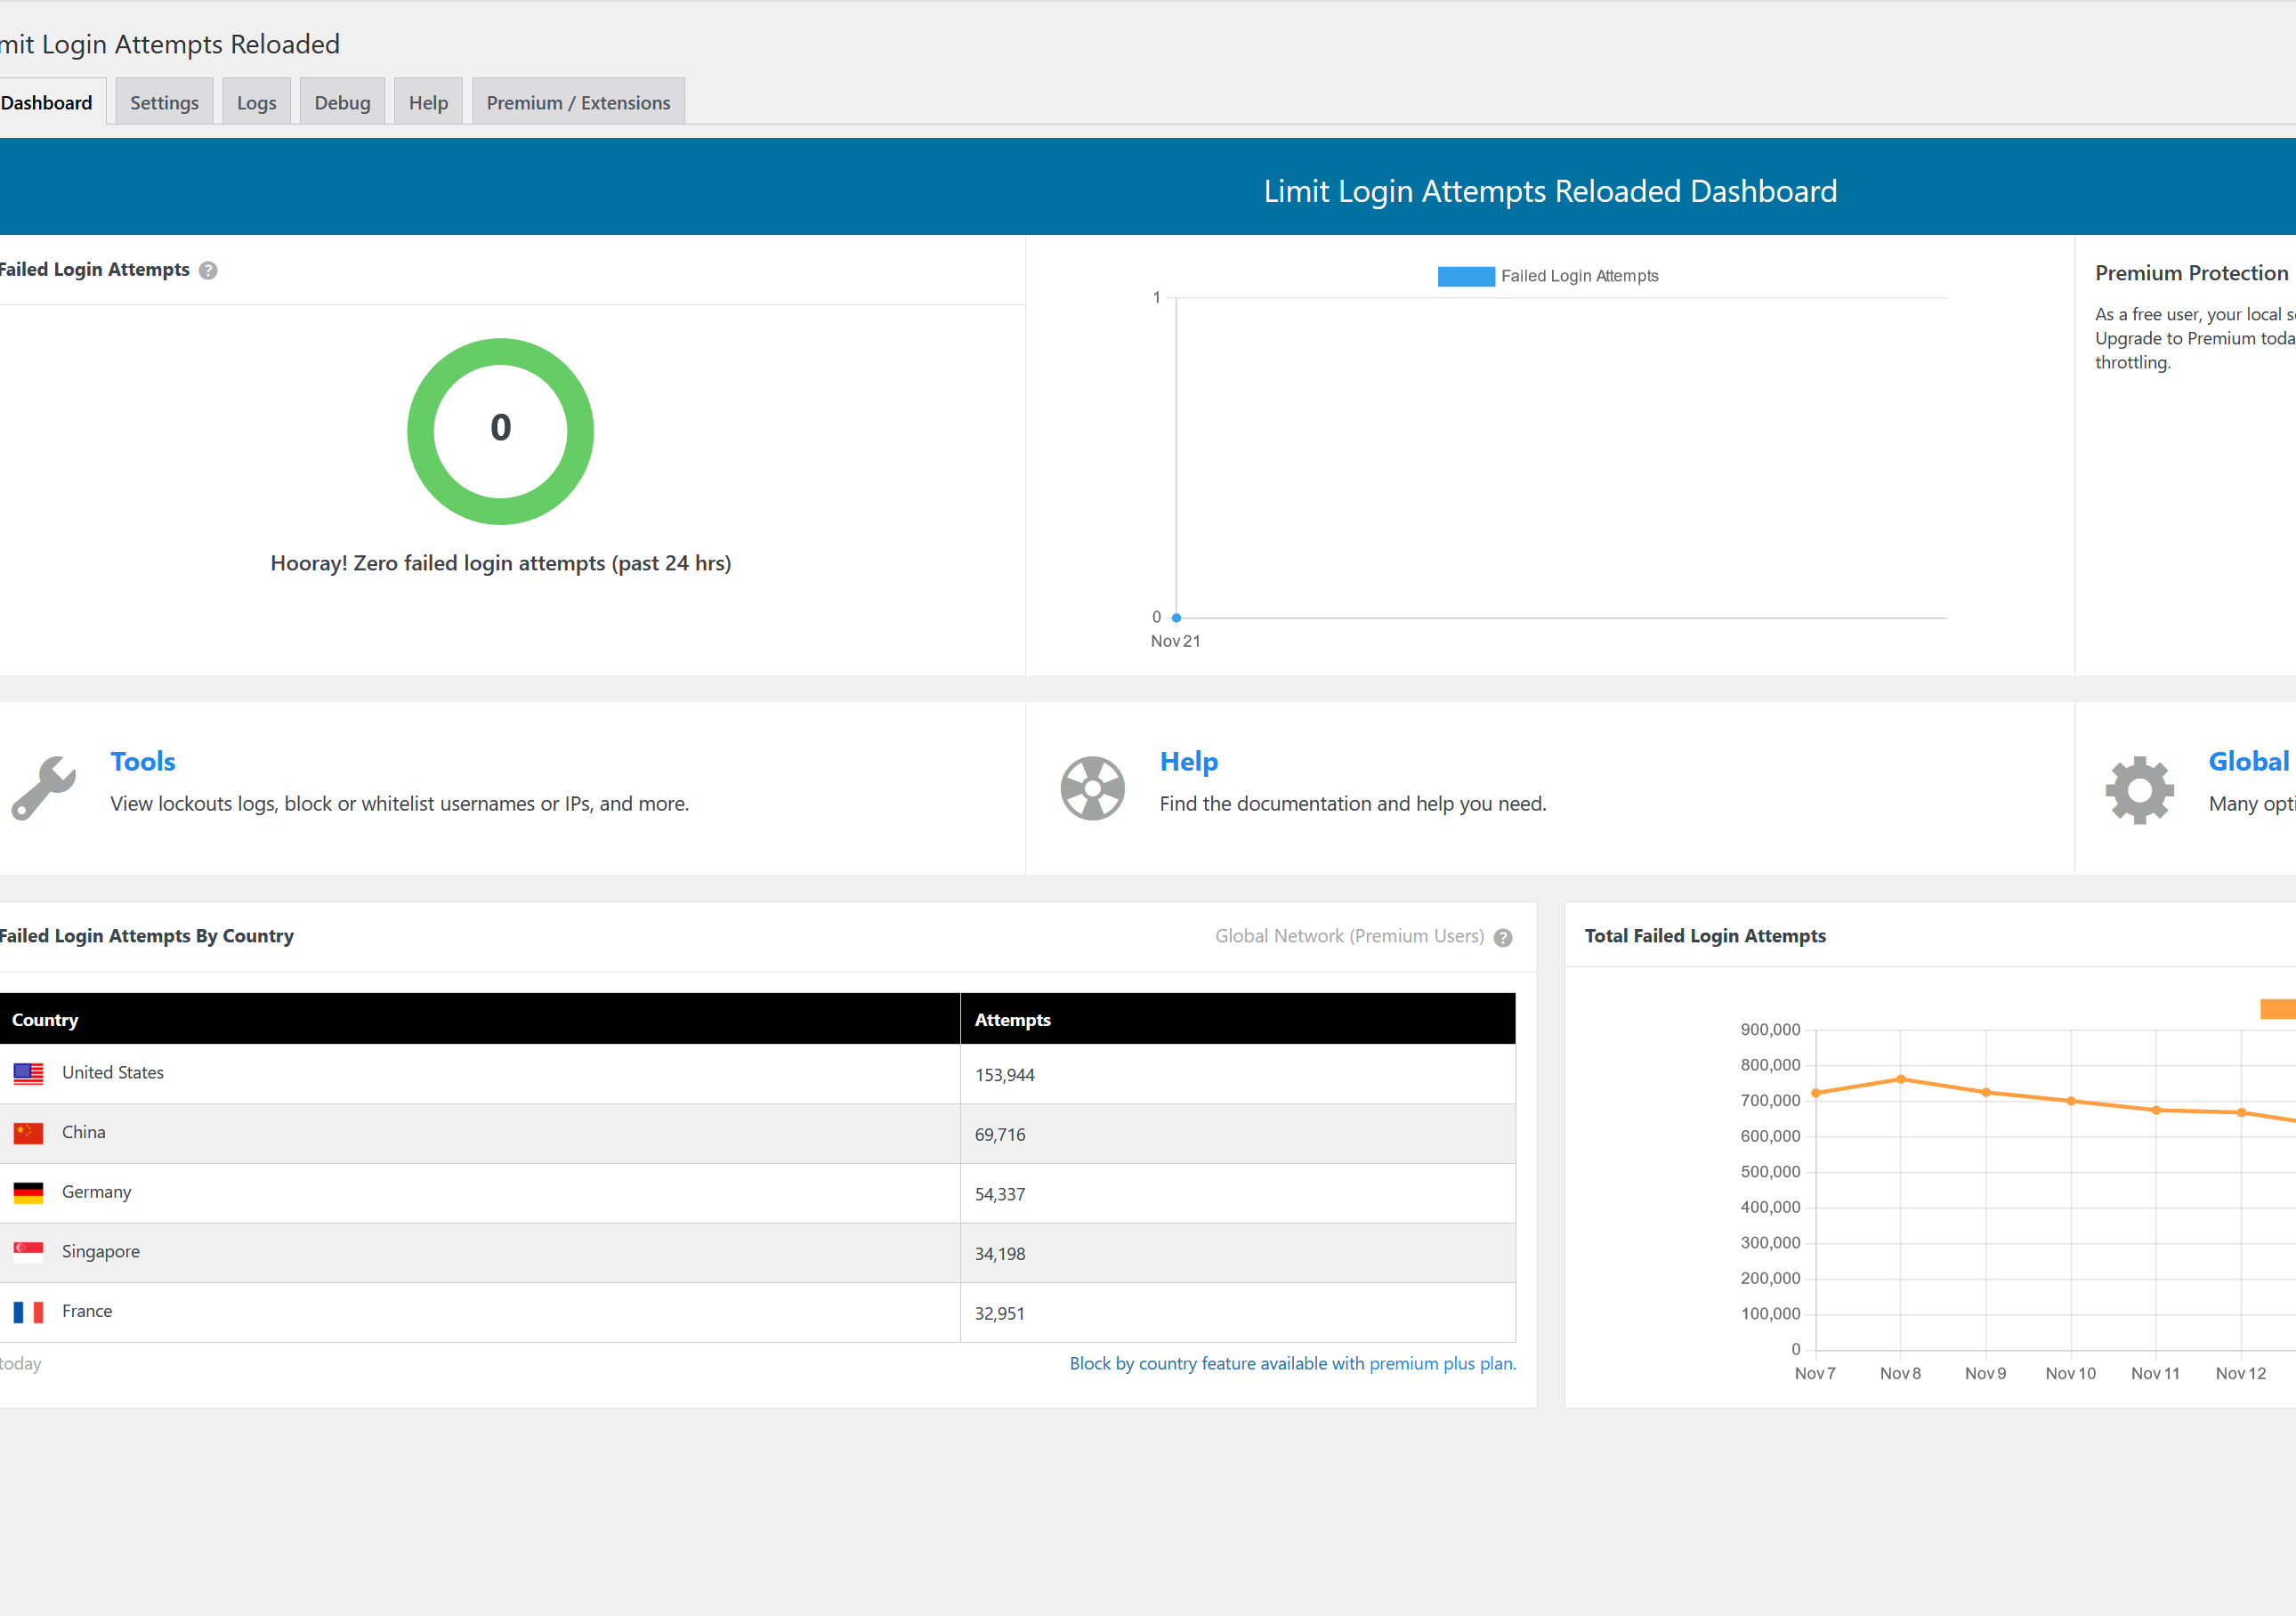The image size is (2296, 1616).
Task: Open the Settings tab
Action: point(164,103)
